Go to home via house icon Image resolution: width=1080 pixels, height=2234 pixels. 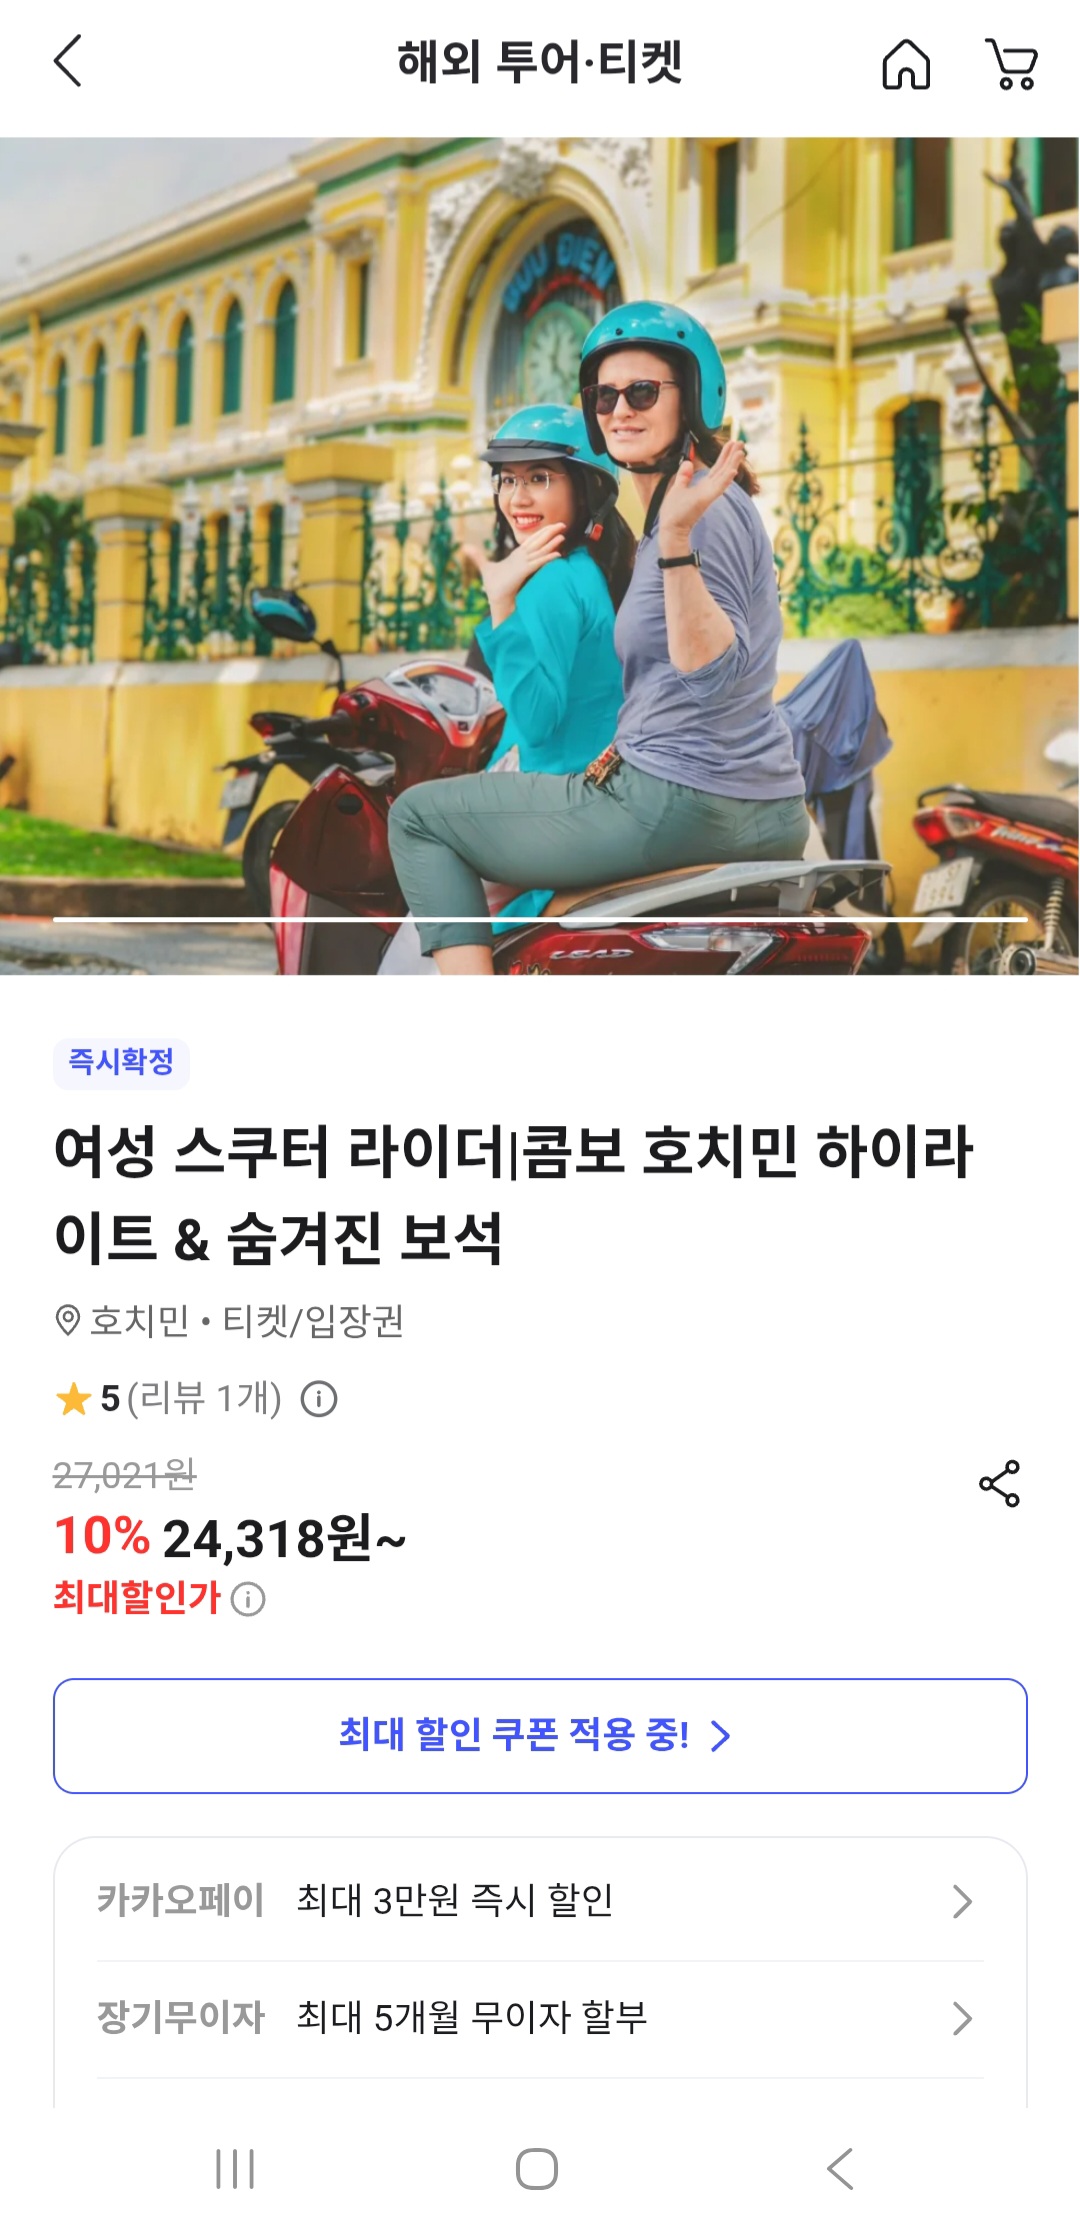(906, 64)
